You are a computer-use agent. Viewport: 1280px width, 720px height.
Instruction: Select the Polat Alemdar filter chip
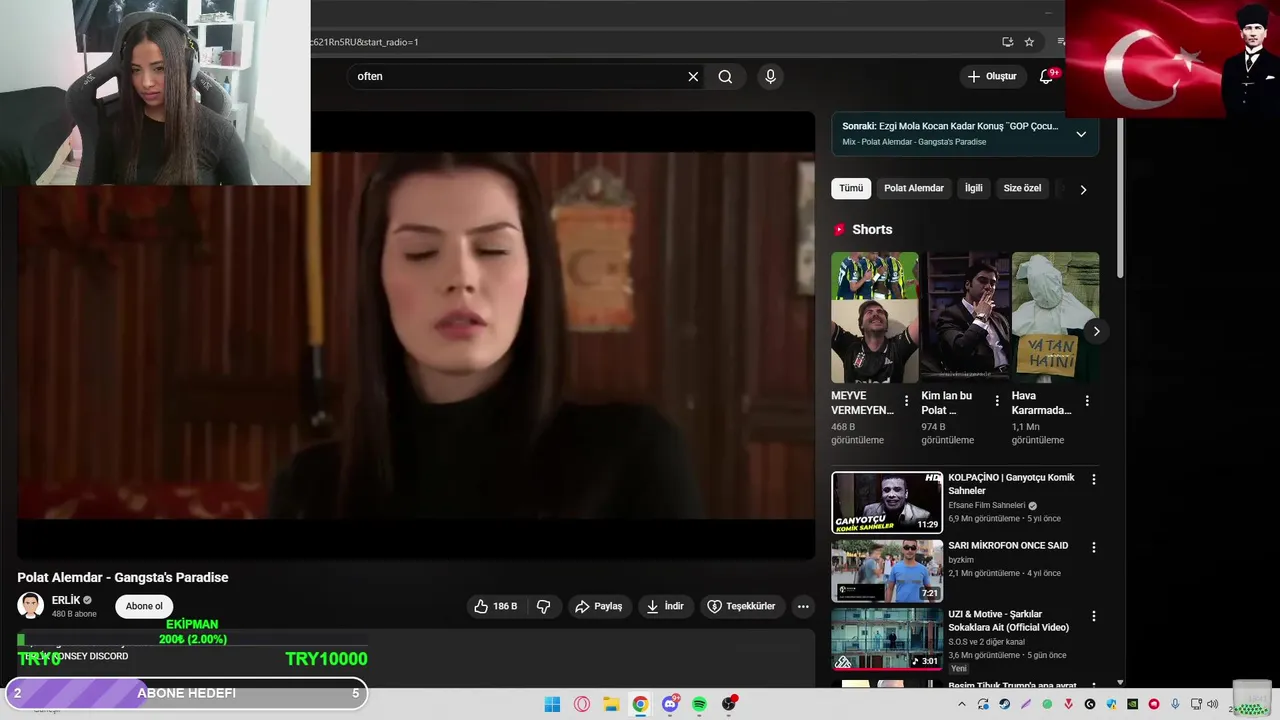[914, 188]
